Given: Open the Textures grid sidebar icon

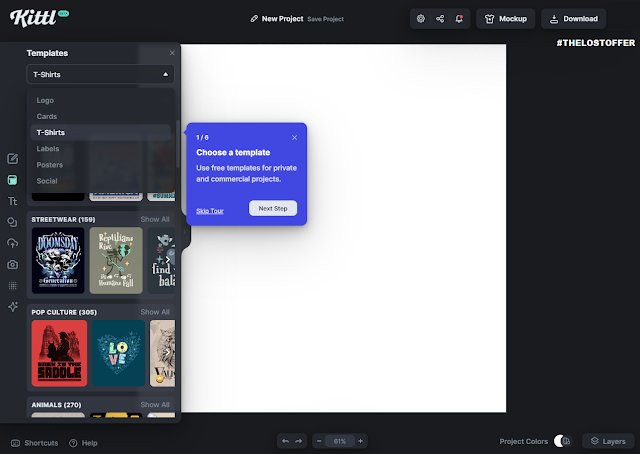Looking at the screenshot, I should [x=13, y=286].
